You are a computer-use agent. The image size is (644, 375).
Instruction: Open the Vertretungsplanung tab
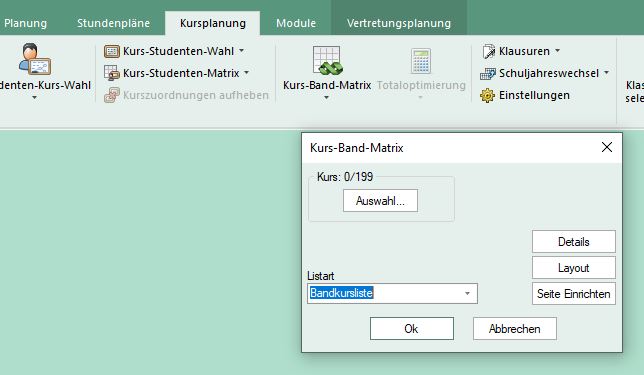click(x=399, y=23)
